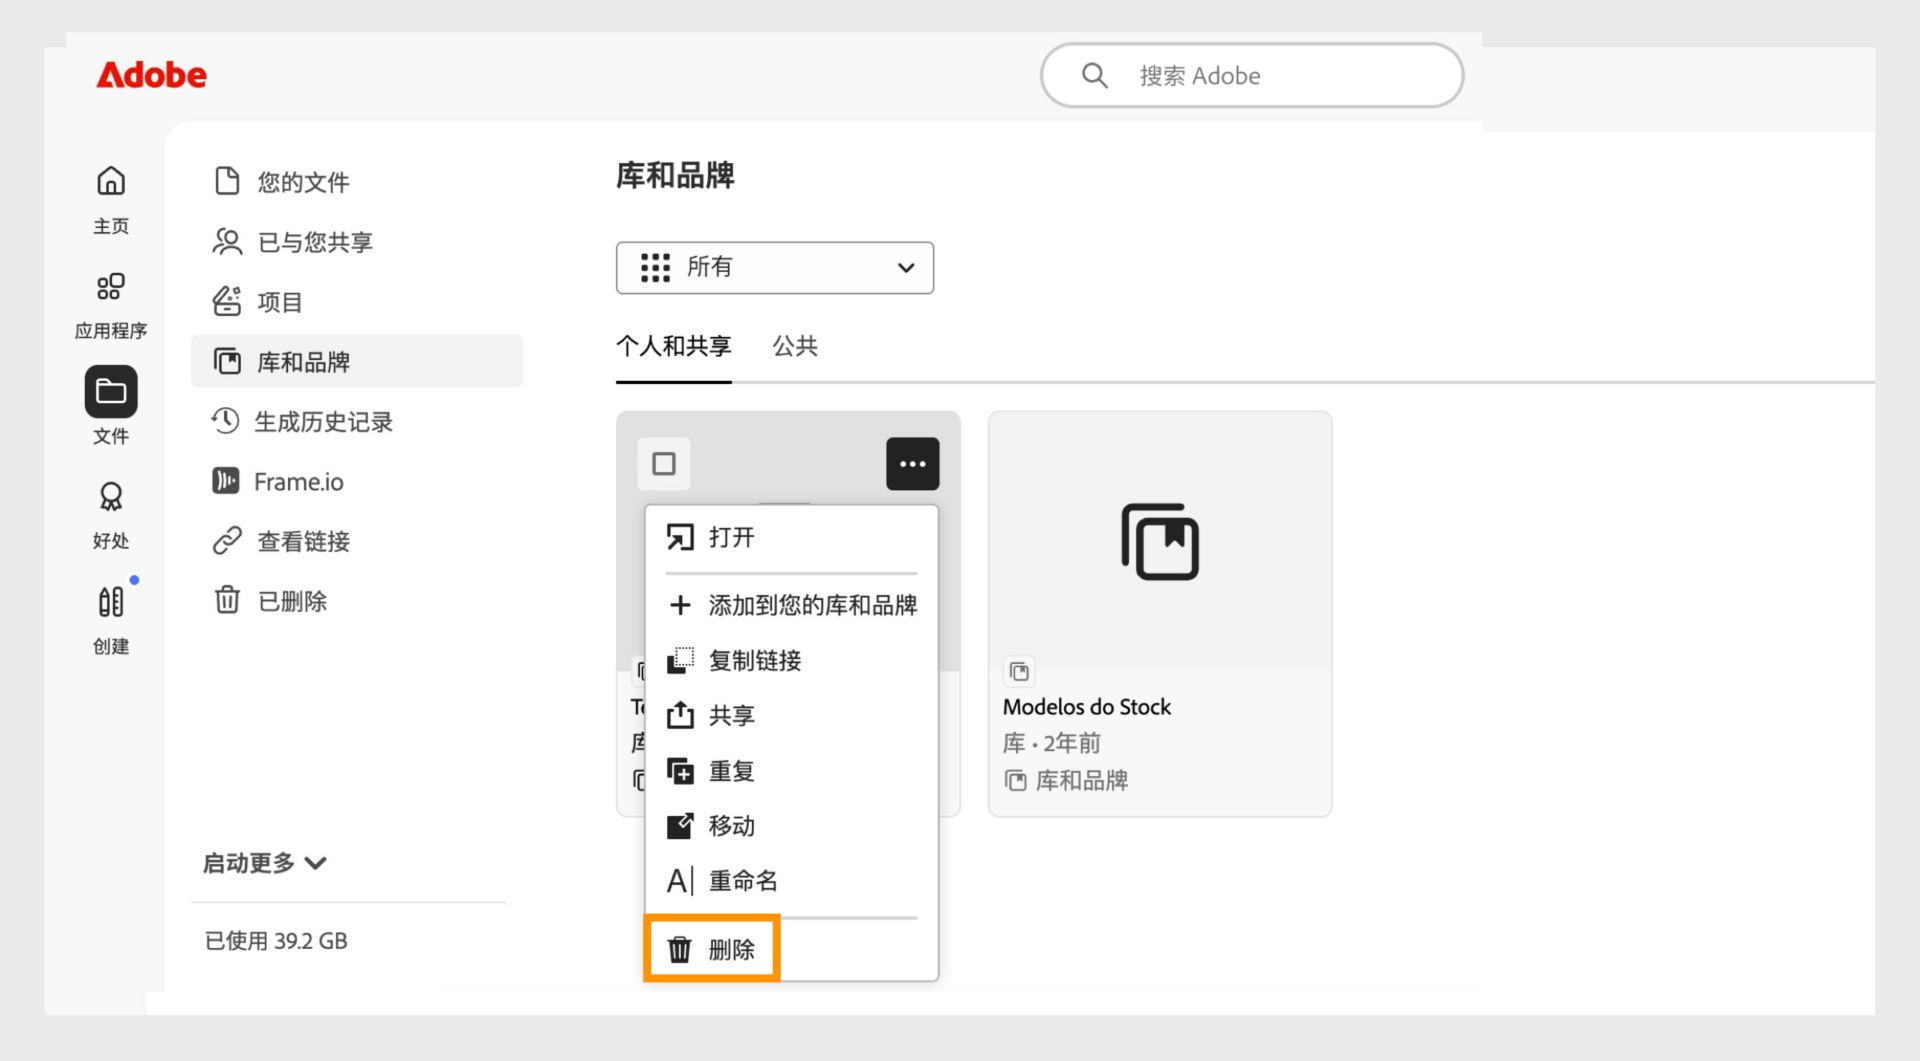
Task: Choose 共享 from context menu
Action: click(791, 715)
